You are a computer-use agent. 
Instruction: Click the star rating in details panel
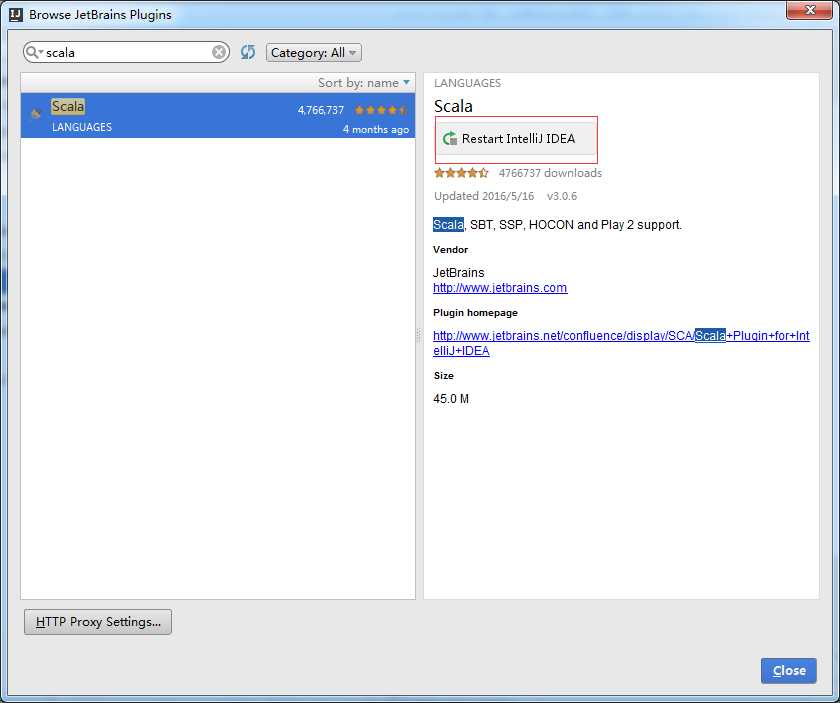(x=461, y=173)
